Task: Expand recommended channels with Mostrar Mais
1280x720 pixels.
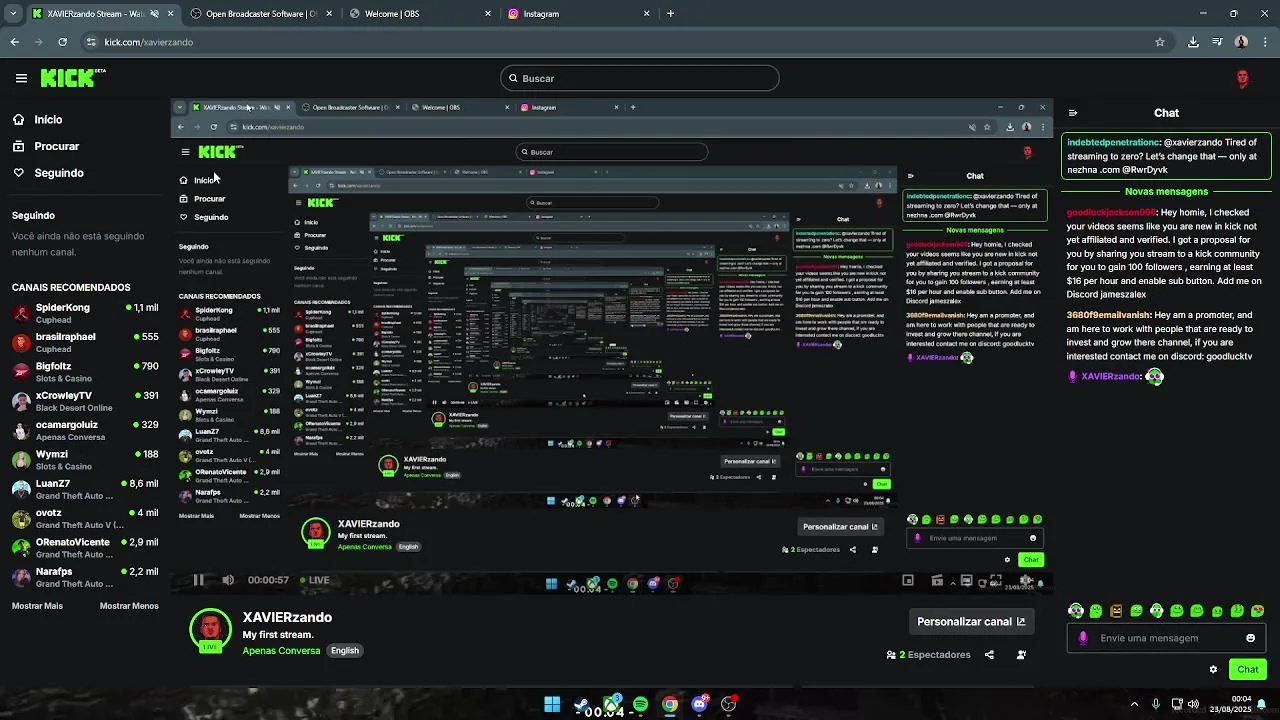Action: (37, 606)
